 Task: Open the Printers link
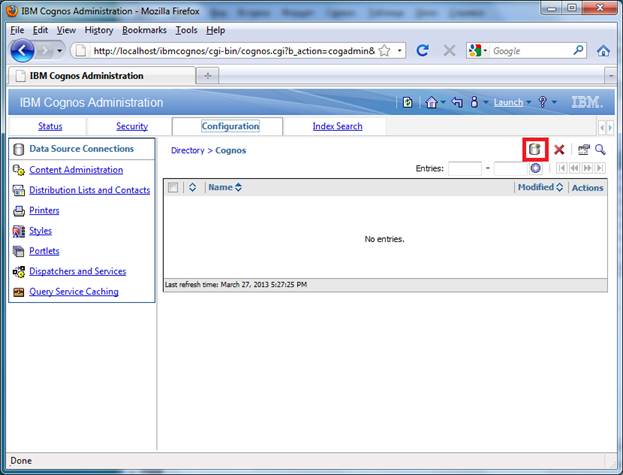[x=44, y=210]
